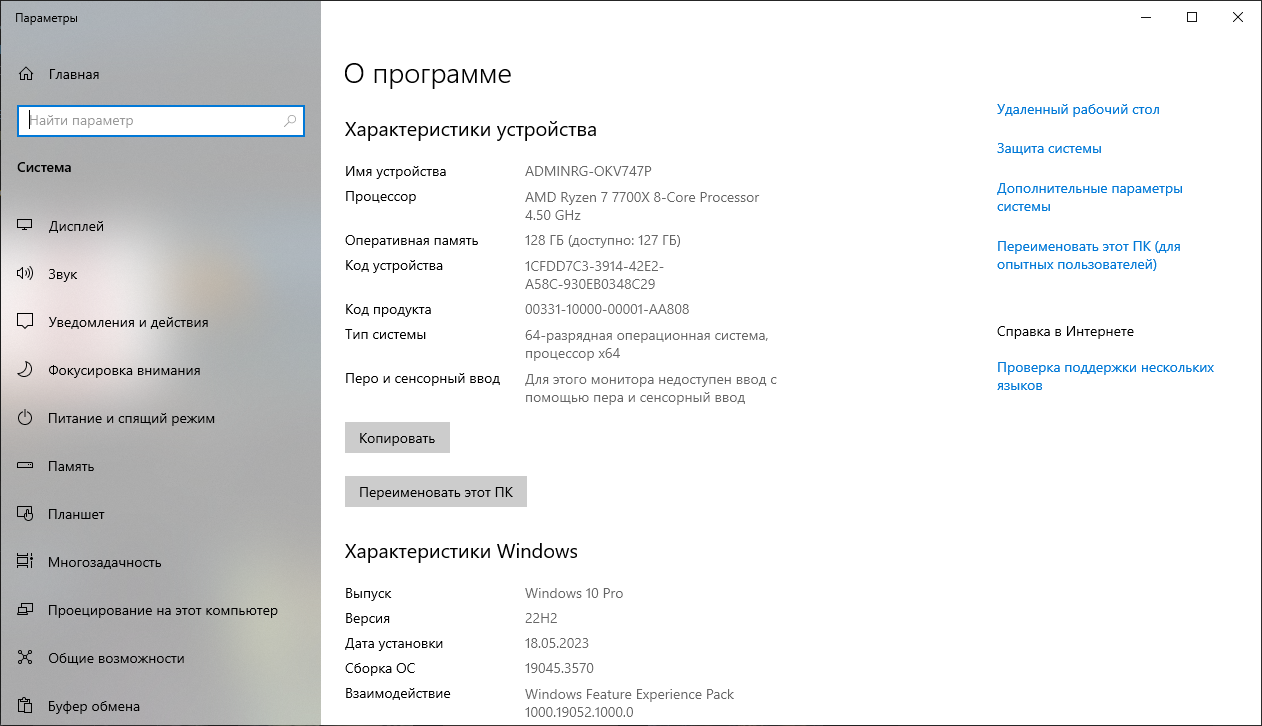Open Проецирование на этот компьютер section
Viewport: 1262px width, 726px height.
(162, 610)
